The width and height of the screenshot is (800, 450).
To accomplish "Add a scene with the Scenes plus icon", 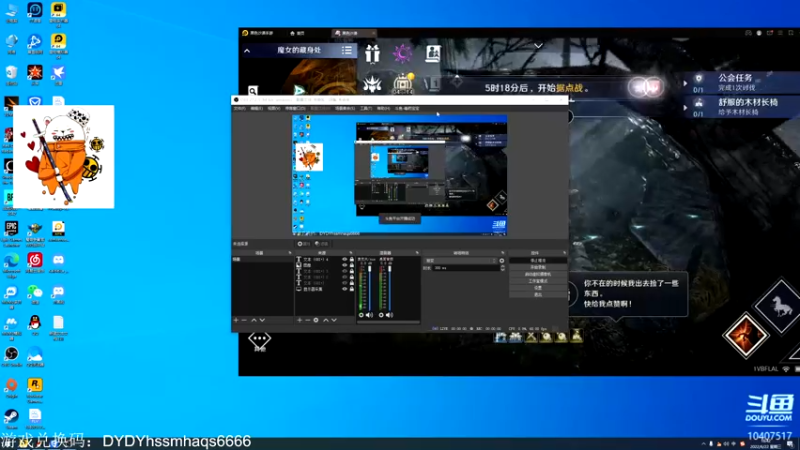I will pyautogui.click(x=236, y=320).
